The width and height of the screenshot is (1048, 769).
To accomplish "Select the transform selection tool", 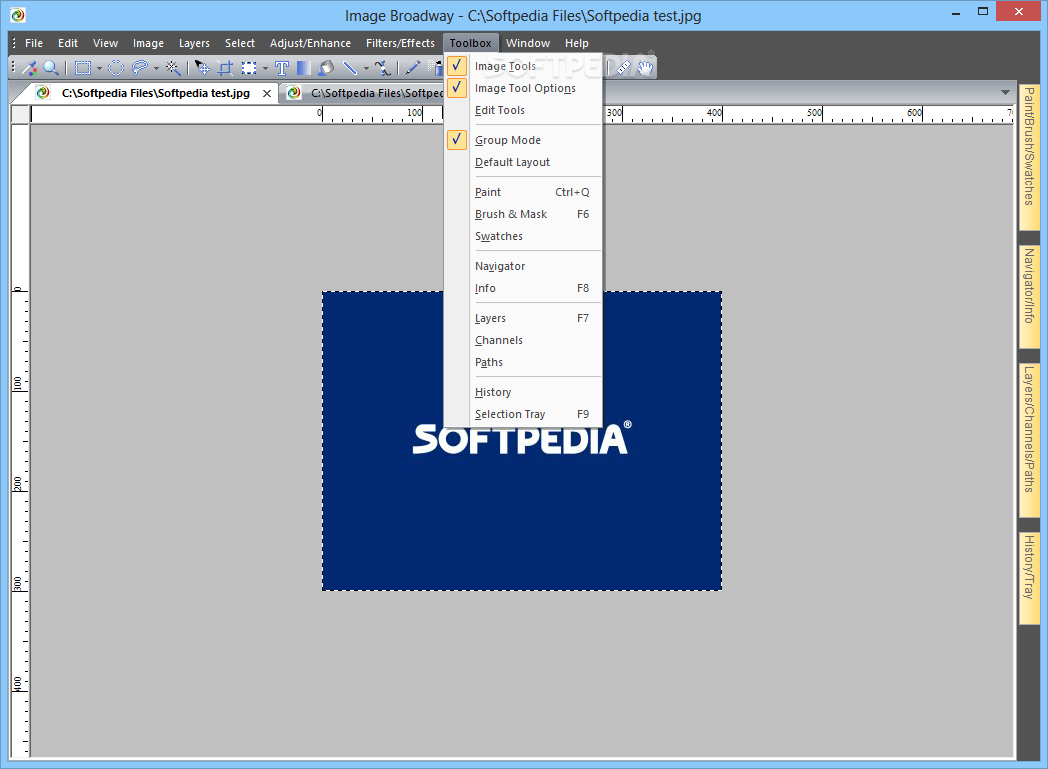I will (x=249, y=67).
